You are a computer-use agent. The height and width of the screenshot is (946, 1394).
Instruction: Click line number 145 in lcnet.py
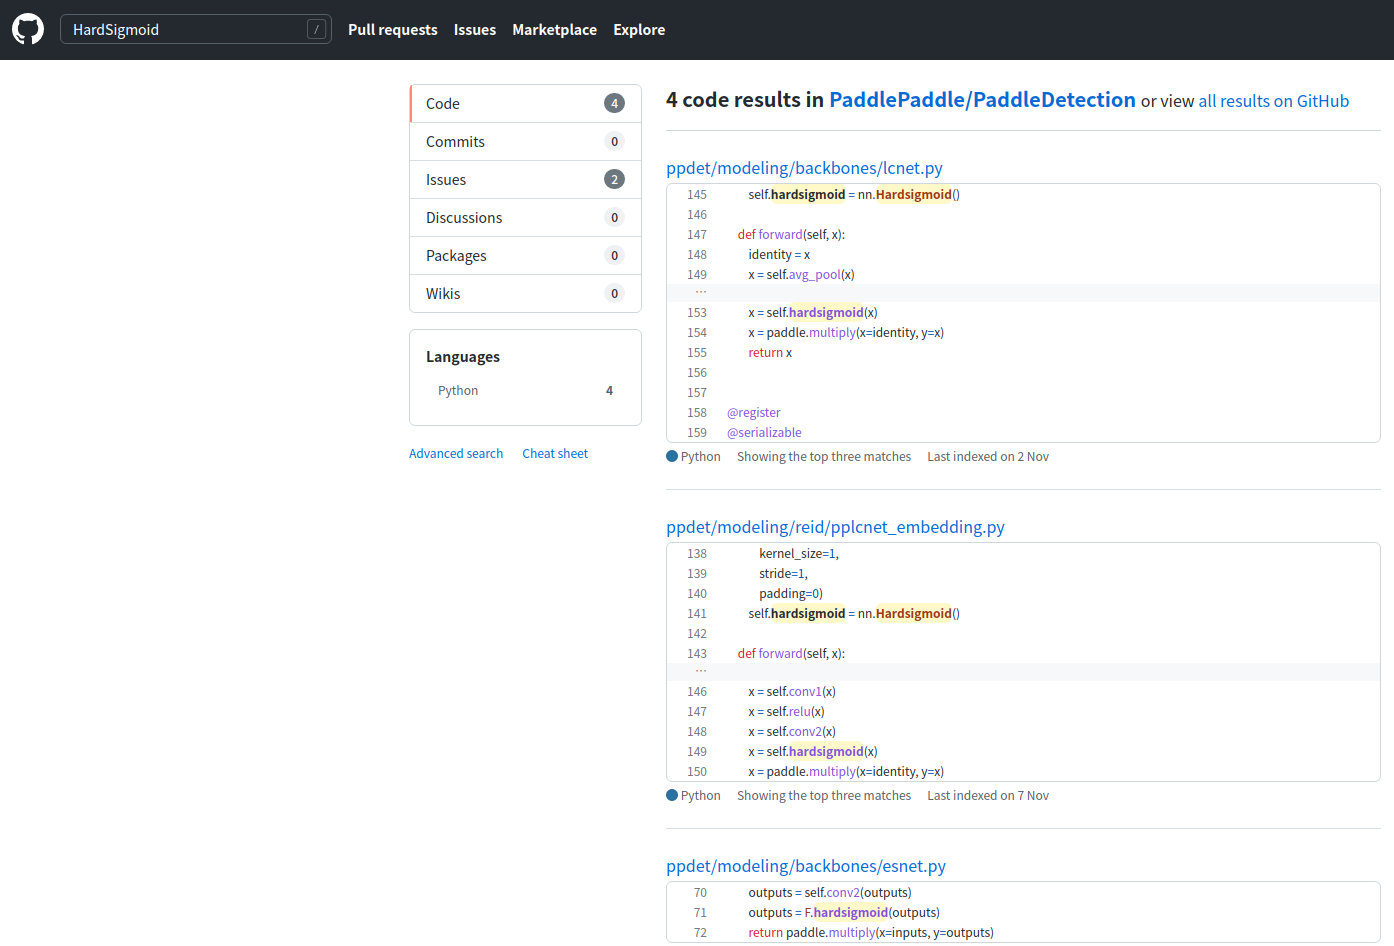(697, 195)
